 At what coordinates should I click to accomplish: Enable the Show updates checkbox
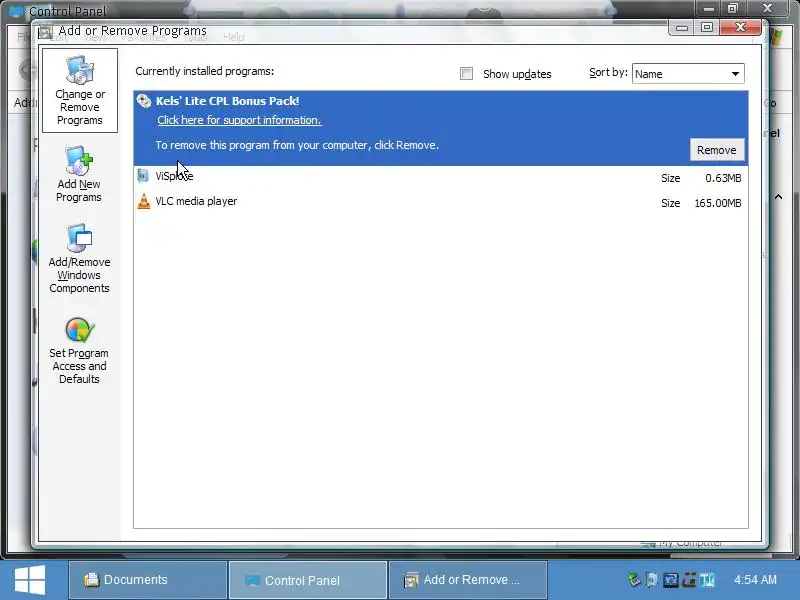(x=466, y=73)
